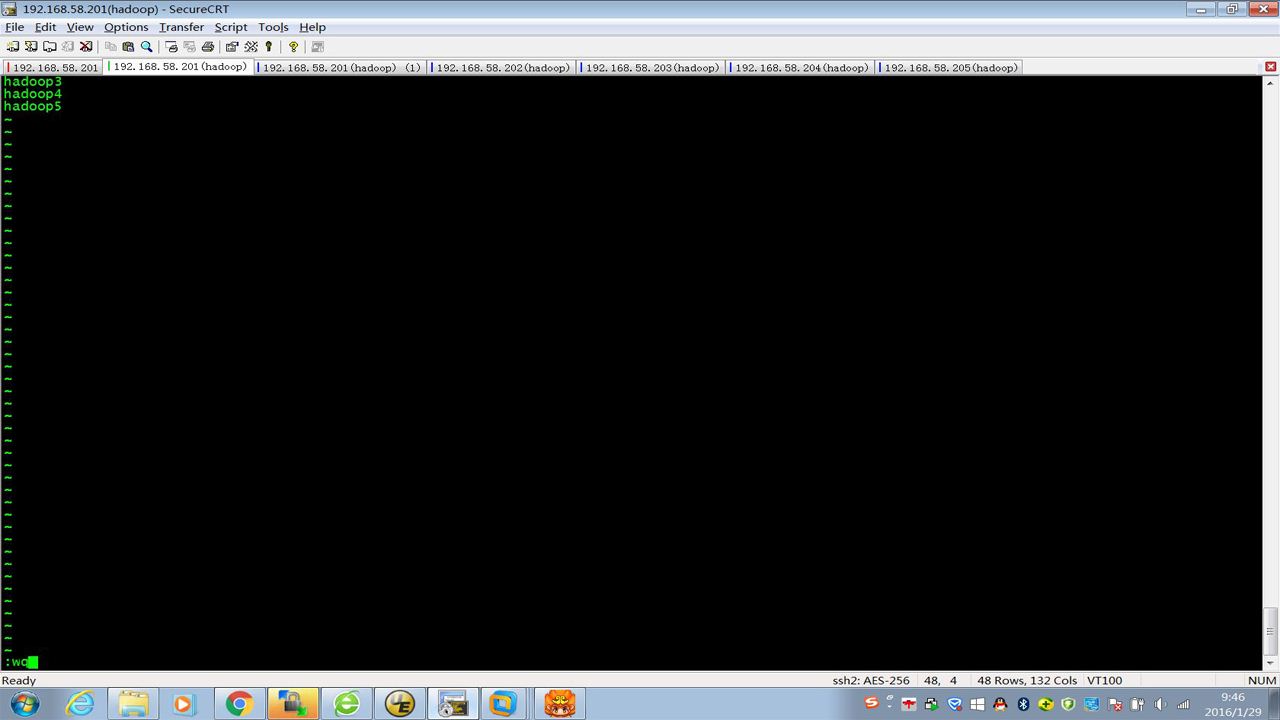Click the QQ penguin tray icon
The image size is (1280, 720).
[1000, 704]
